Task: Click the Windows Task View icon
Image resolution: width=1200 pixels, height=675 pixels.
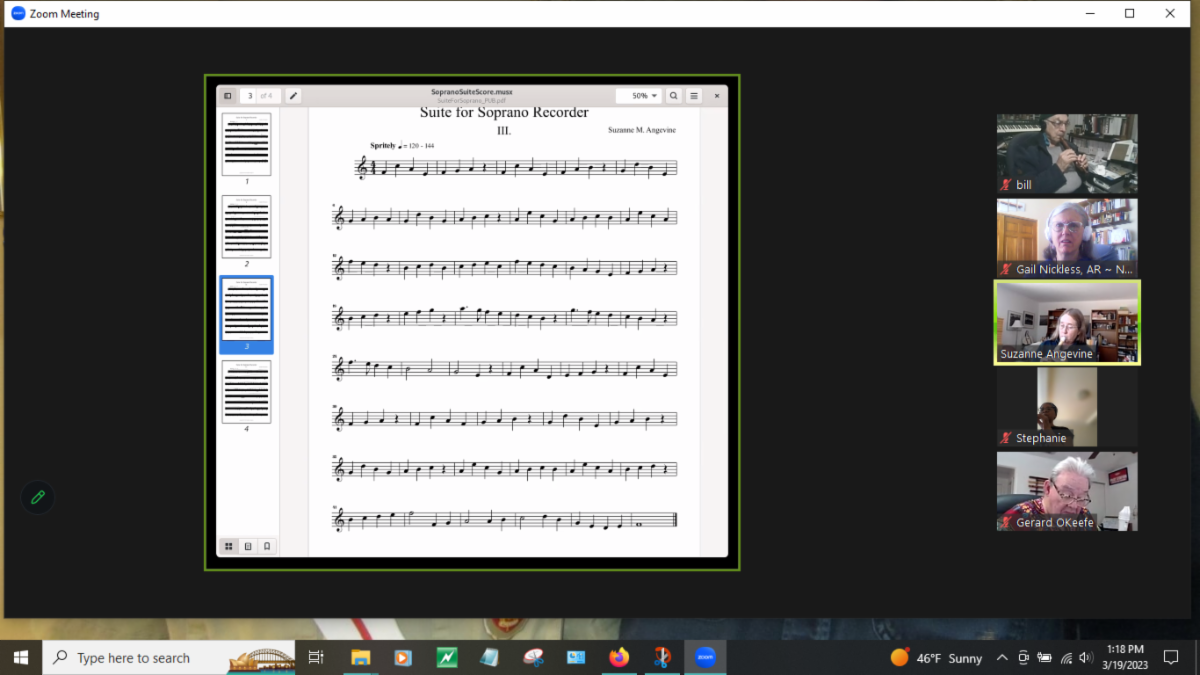Action: click(316, 657)
